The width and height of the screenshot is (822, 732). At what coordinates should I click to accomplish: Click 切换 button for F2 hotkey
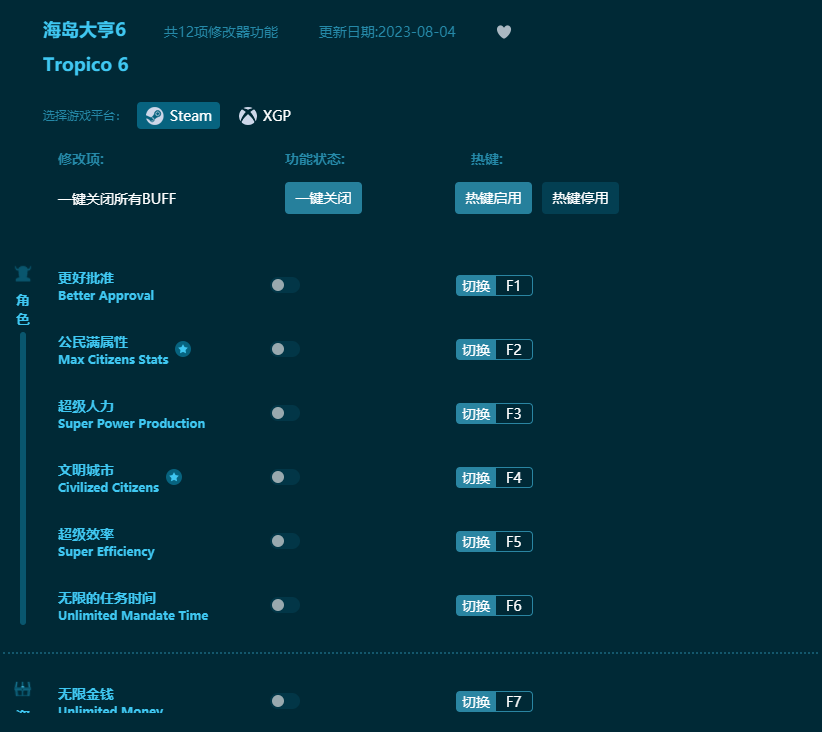click(x=476, y=350)
